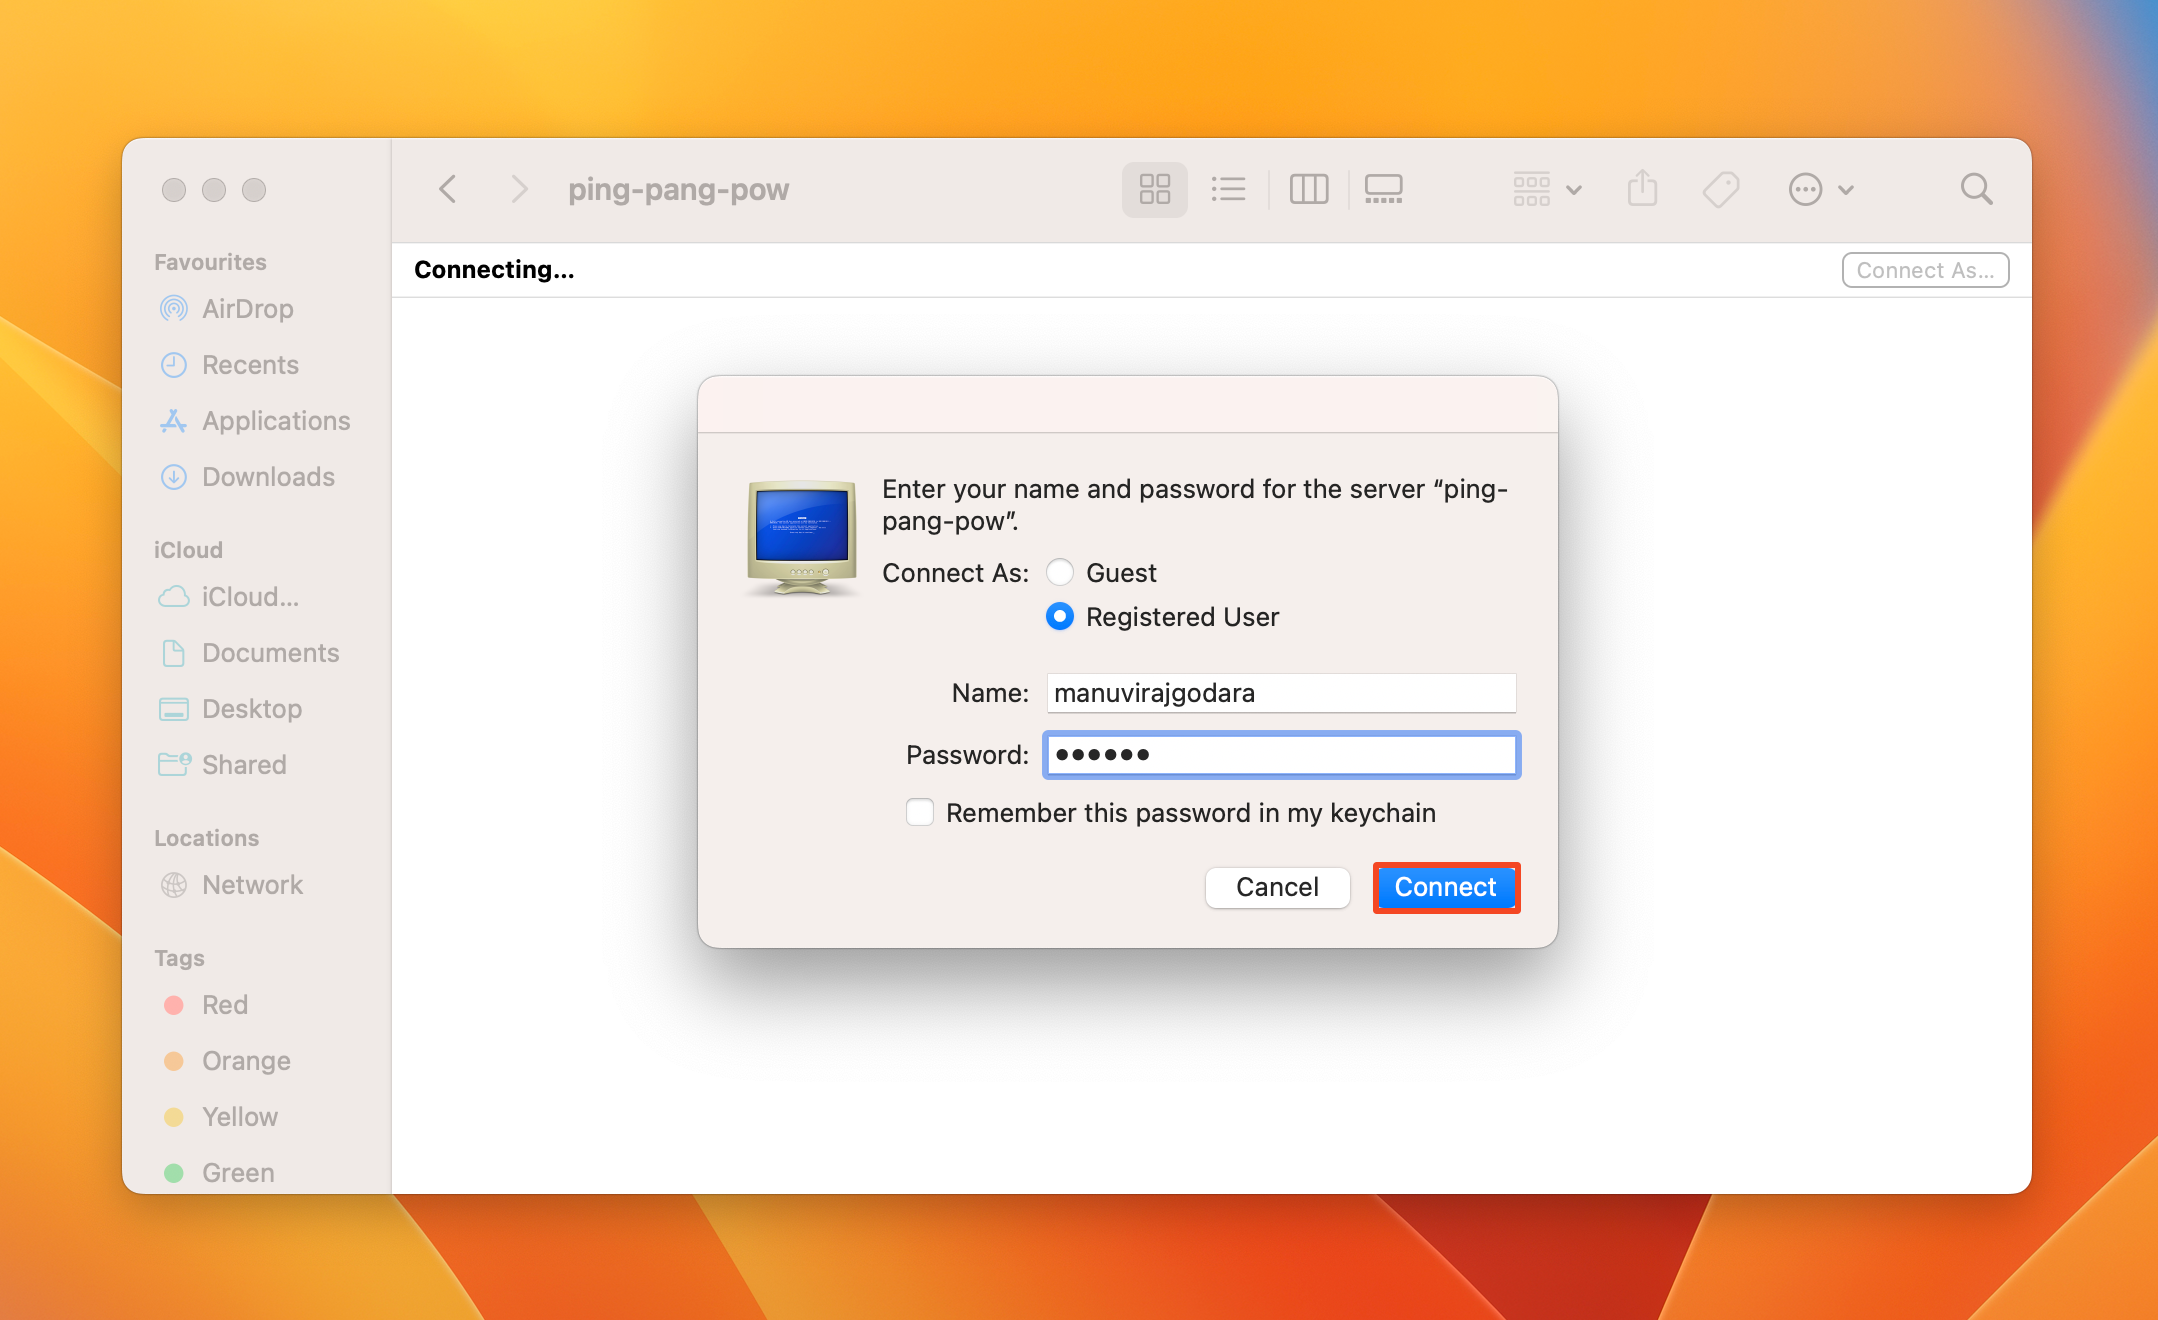The image size is (2158, 1320).
Task: Open AirdDrop in Favourites sidebar
Action: pyautogui.click(x=247, y=308)
